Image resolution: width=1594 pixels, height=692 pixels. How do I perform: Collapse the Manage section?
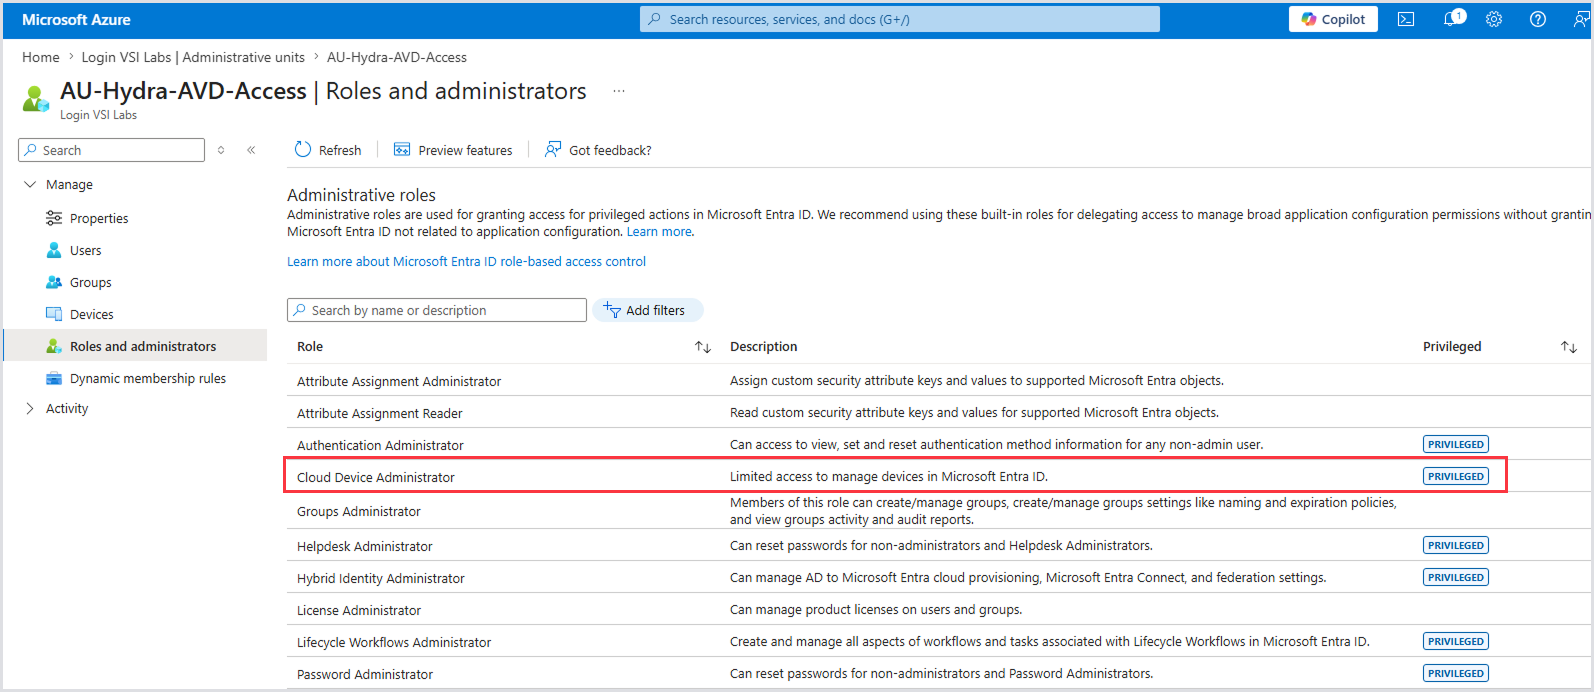click(x=30, y=184)
